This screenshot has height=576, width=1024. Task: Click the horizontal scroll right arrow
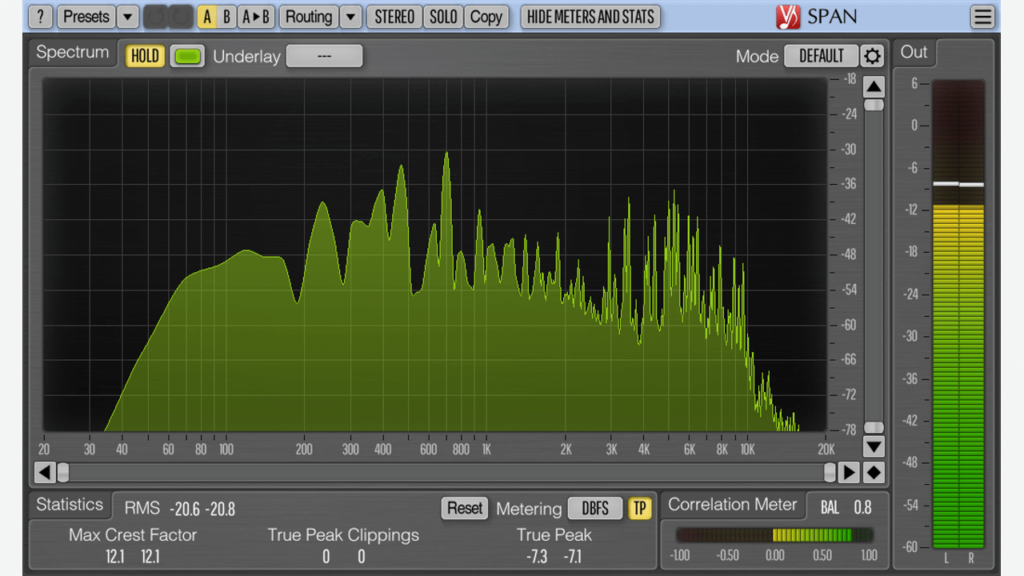point(849,472)
